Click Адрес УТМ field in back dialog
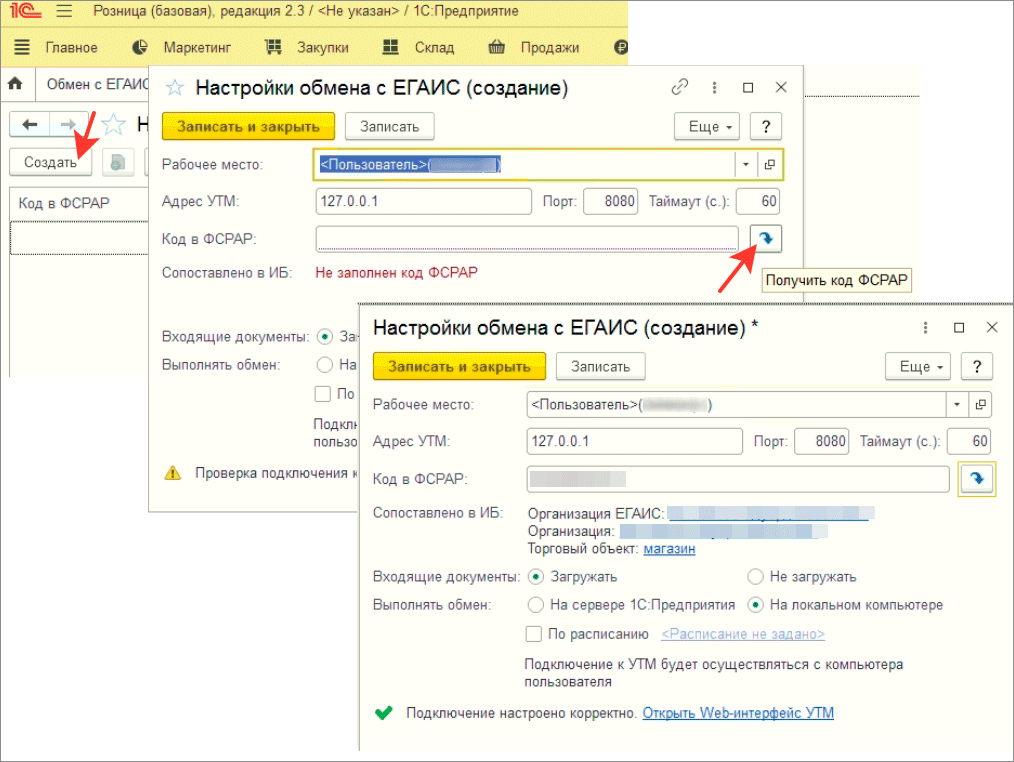The image size is (1014, 762). 424,201
